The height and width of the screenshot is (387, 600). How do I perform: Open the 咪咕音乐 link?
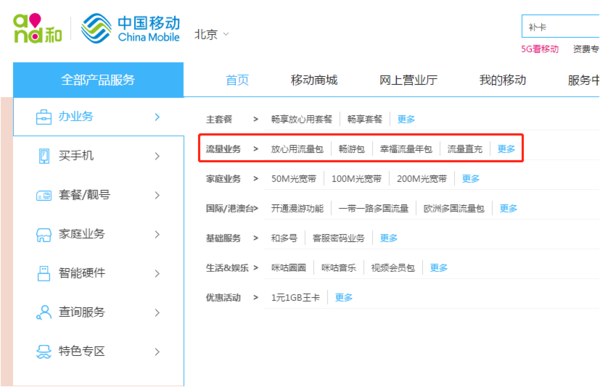point(339,268)
